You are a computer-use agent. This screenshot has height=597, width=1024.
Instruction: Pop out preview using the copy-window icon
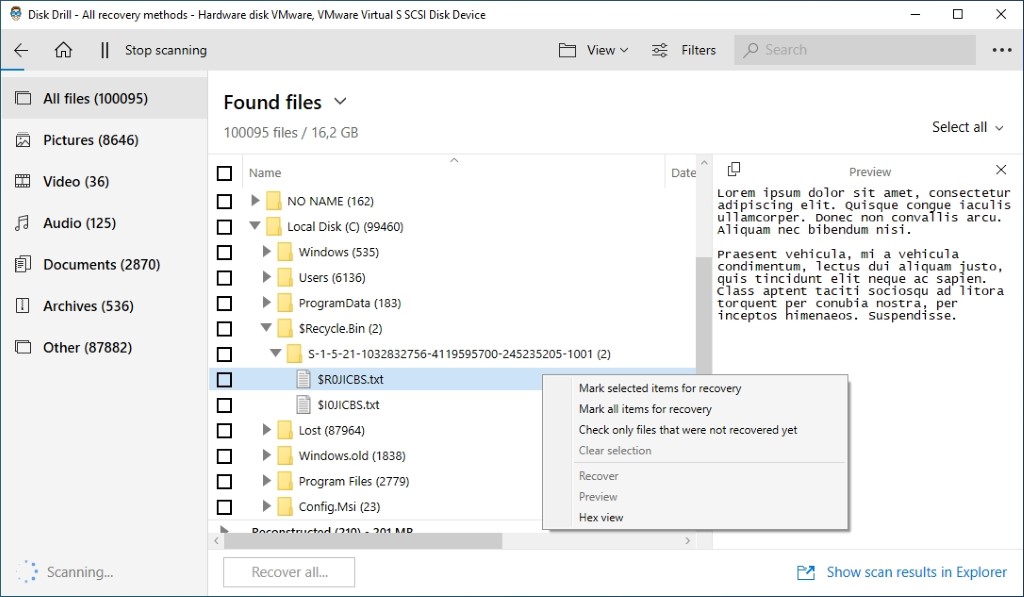click(x=733, y=169)
